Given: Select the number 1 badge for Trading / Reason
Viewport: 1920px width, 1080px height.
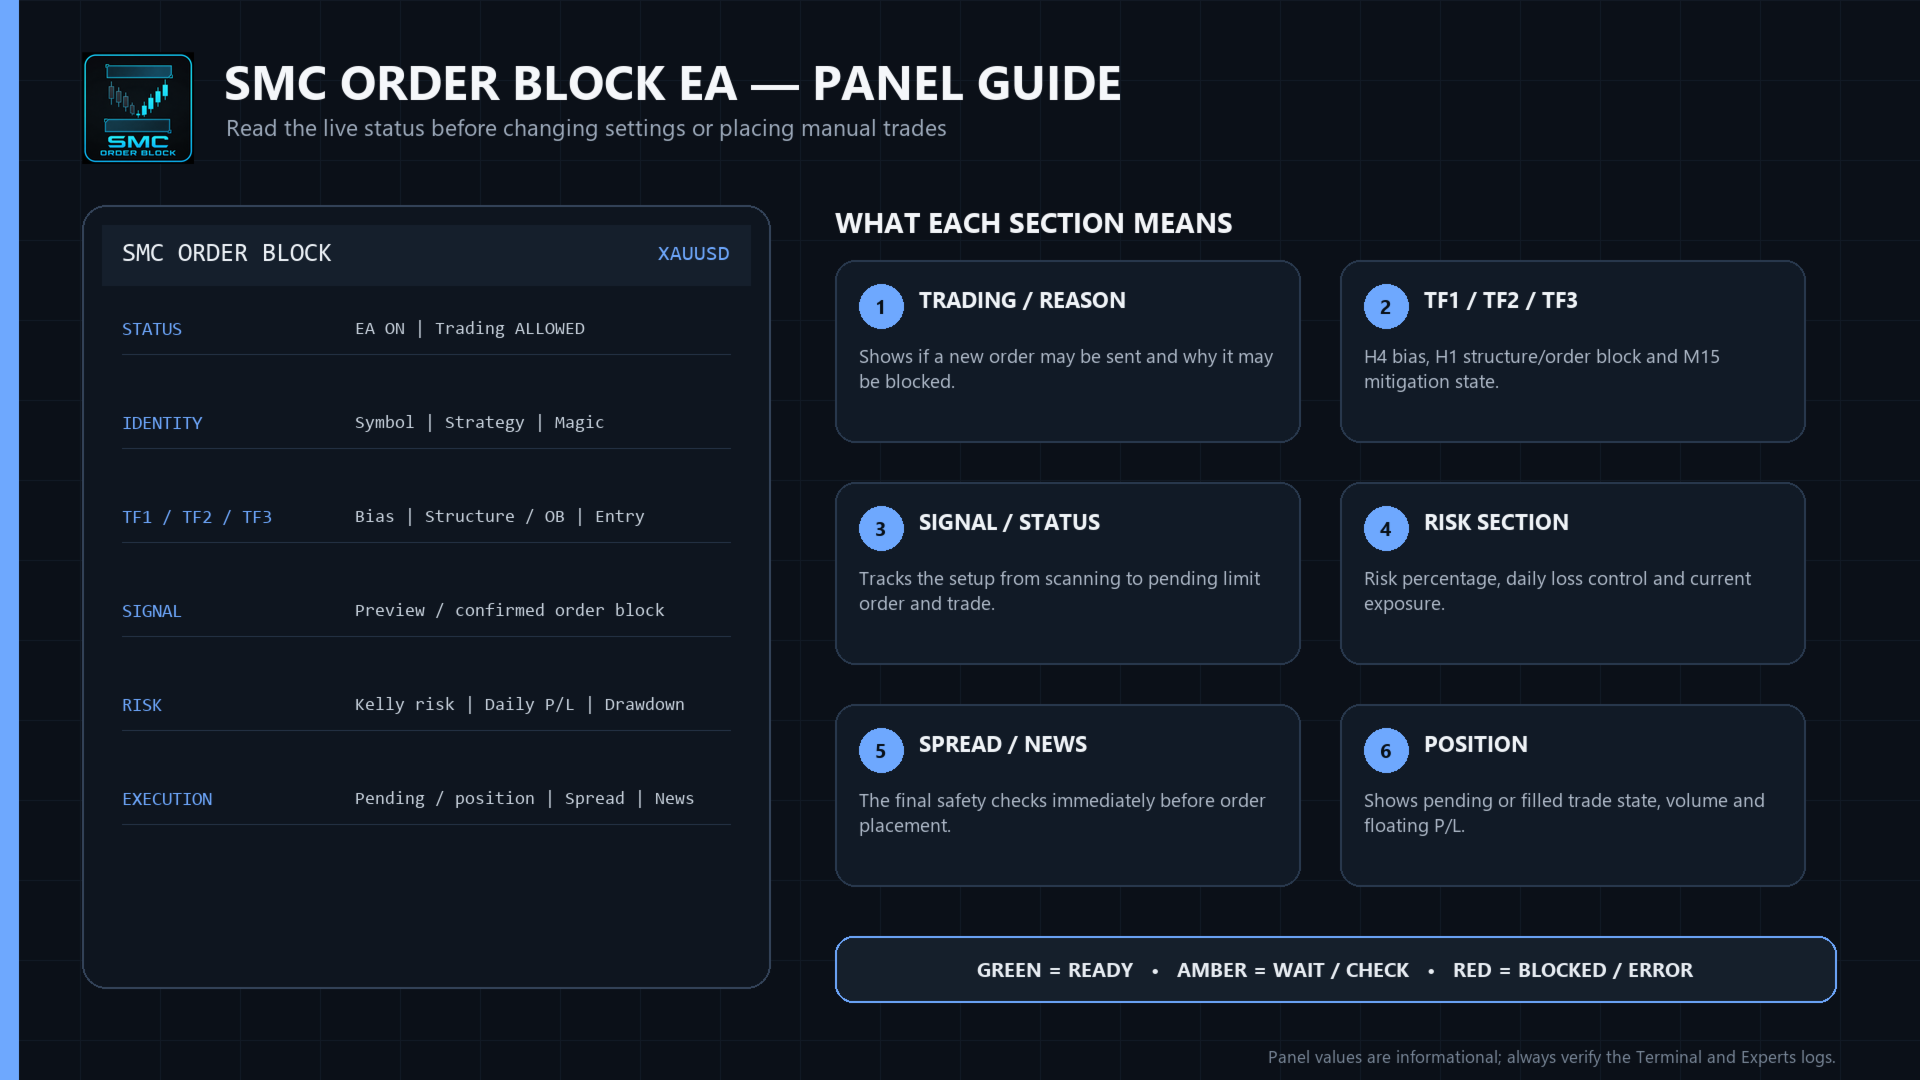Looking at the screenshot, I should [881, 307].
